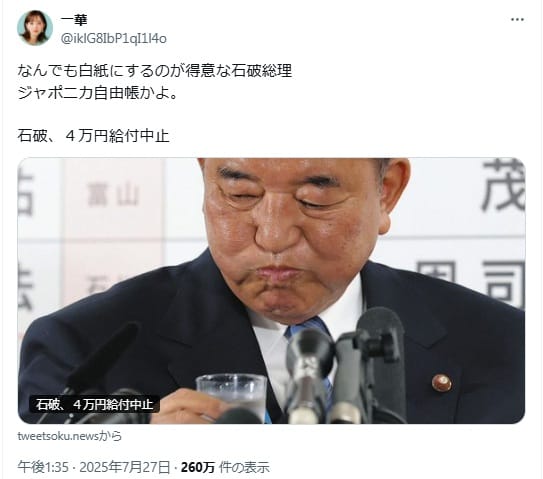
Task: Click the blue striped necktie in photo
Action: (308, 346)
